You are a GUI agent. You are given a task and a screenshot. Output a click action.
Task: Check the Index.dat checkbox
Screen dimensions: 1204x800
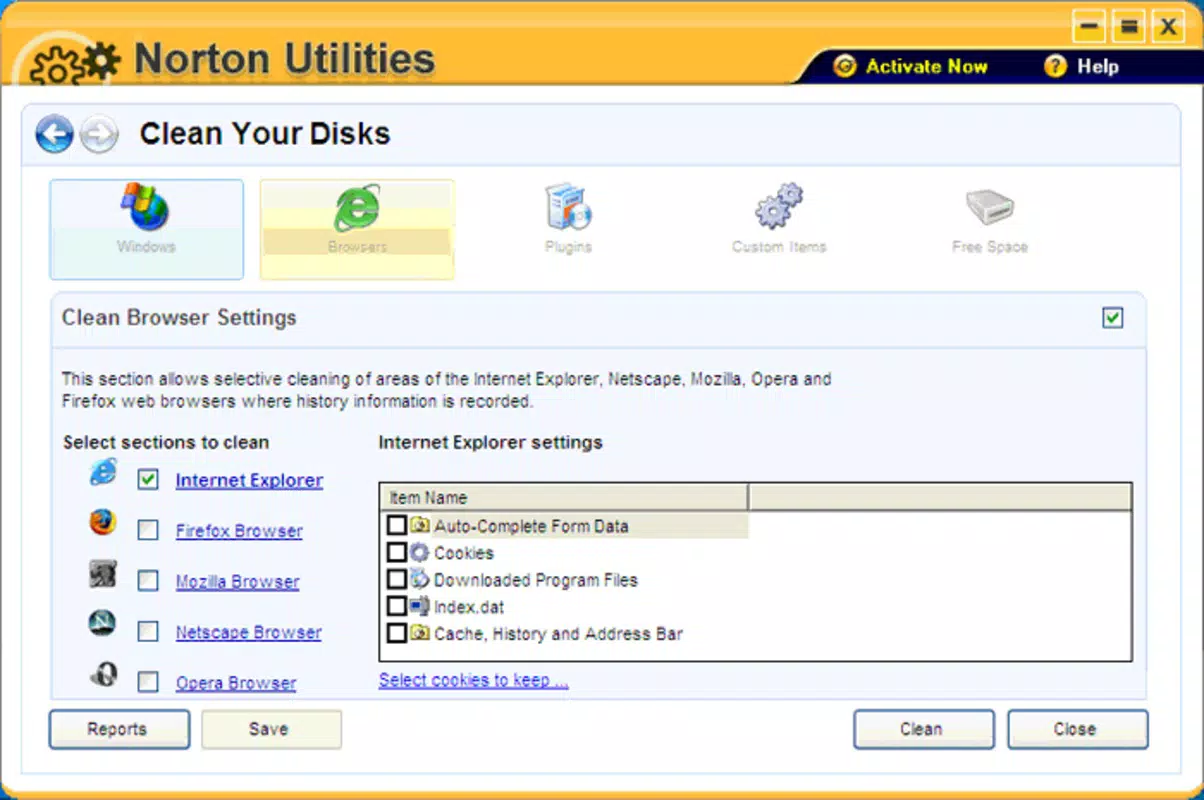coord(397,607)
